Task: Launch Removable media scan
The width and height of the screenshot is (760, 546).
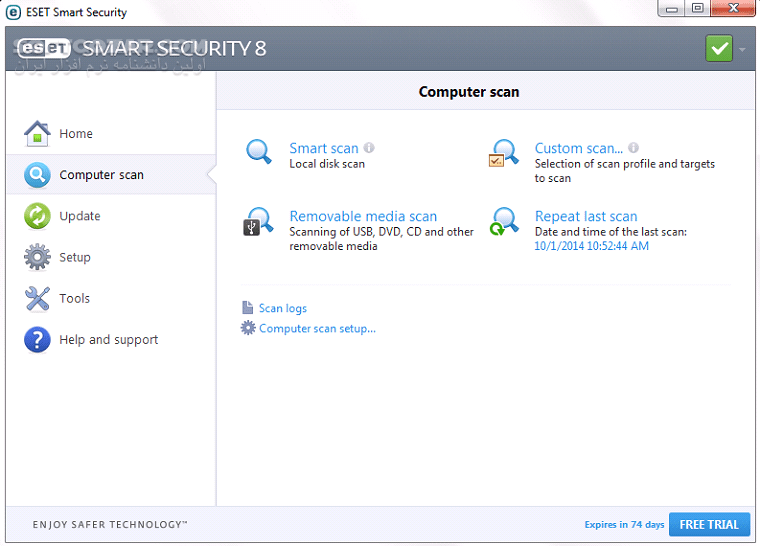Action: coord(363,216)
